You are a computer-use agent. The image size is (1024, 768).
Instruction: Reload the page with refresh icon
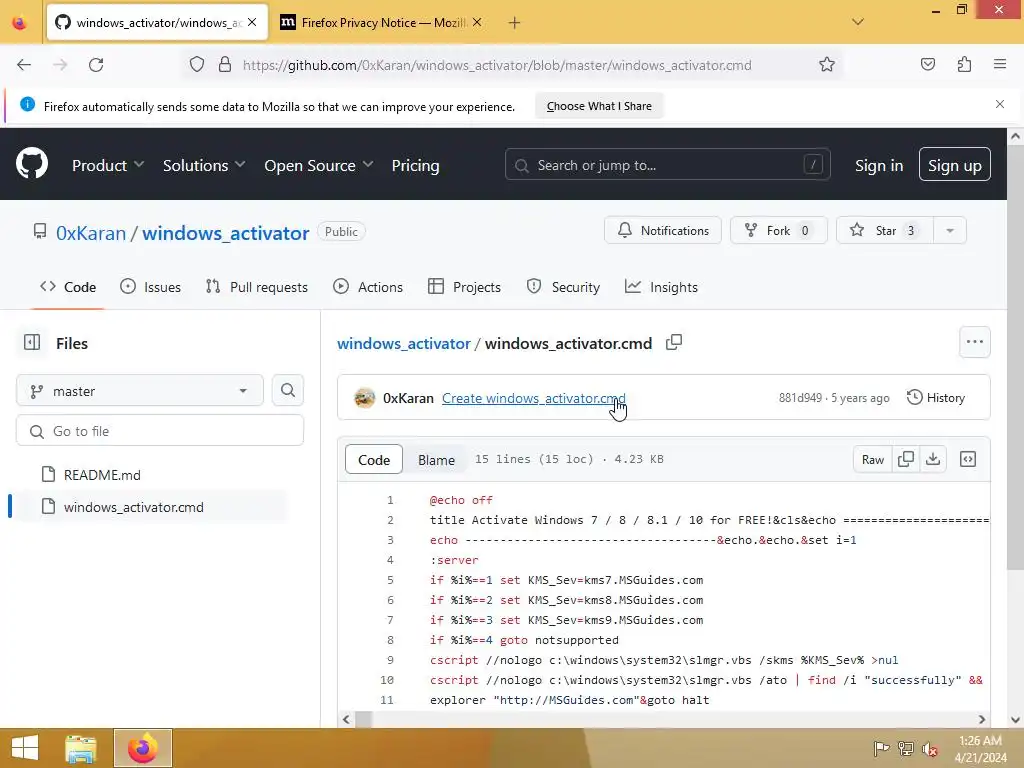click(x=96, y=65)
